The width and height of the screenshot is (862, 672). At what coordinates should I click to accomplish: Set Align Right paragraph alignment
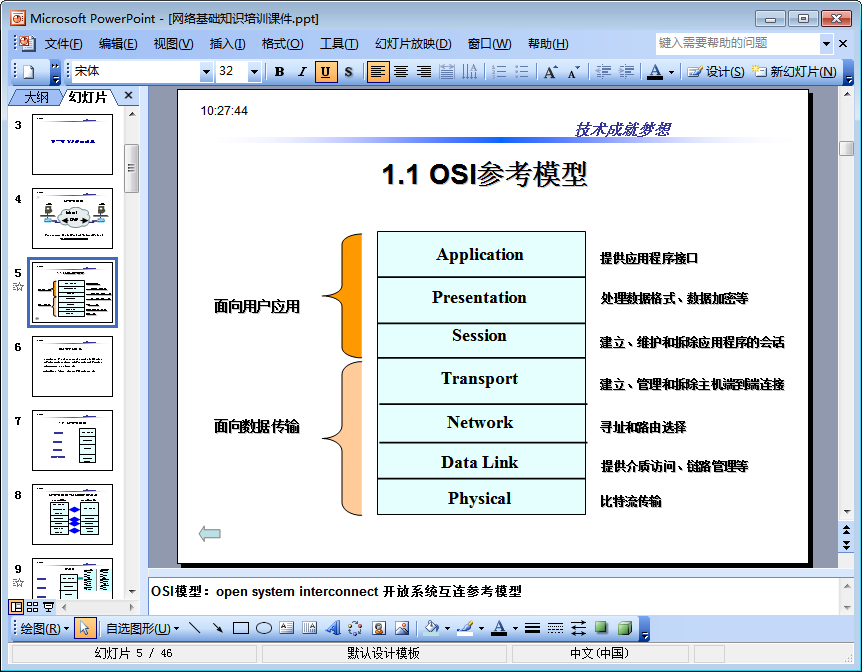point(423,72)
